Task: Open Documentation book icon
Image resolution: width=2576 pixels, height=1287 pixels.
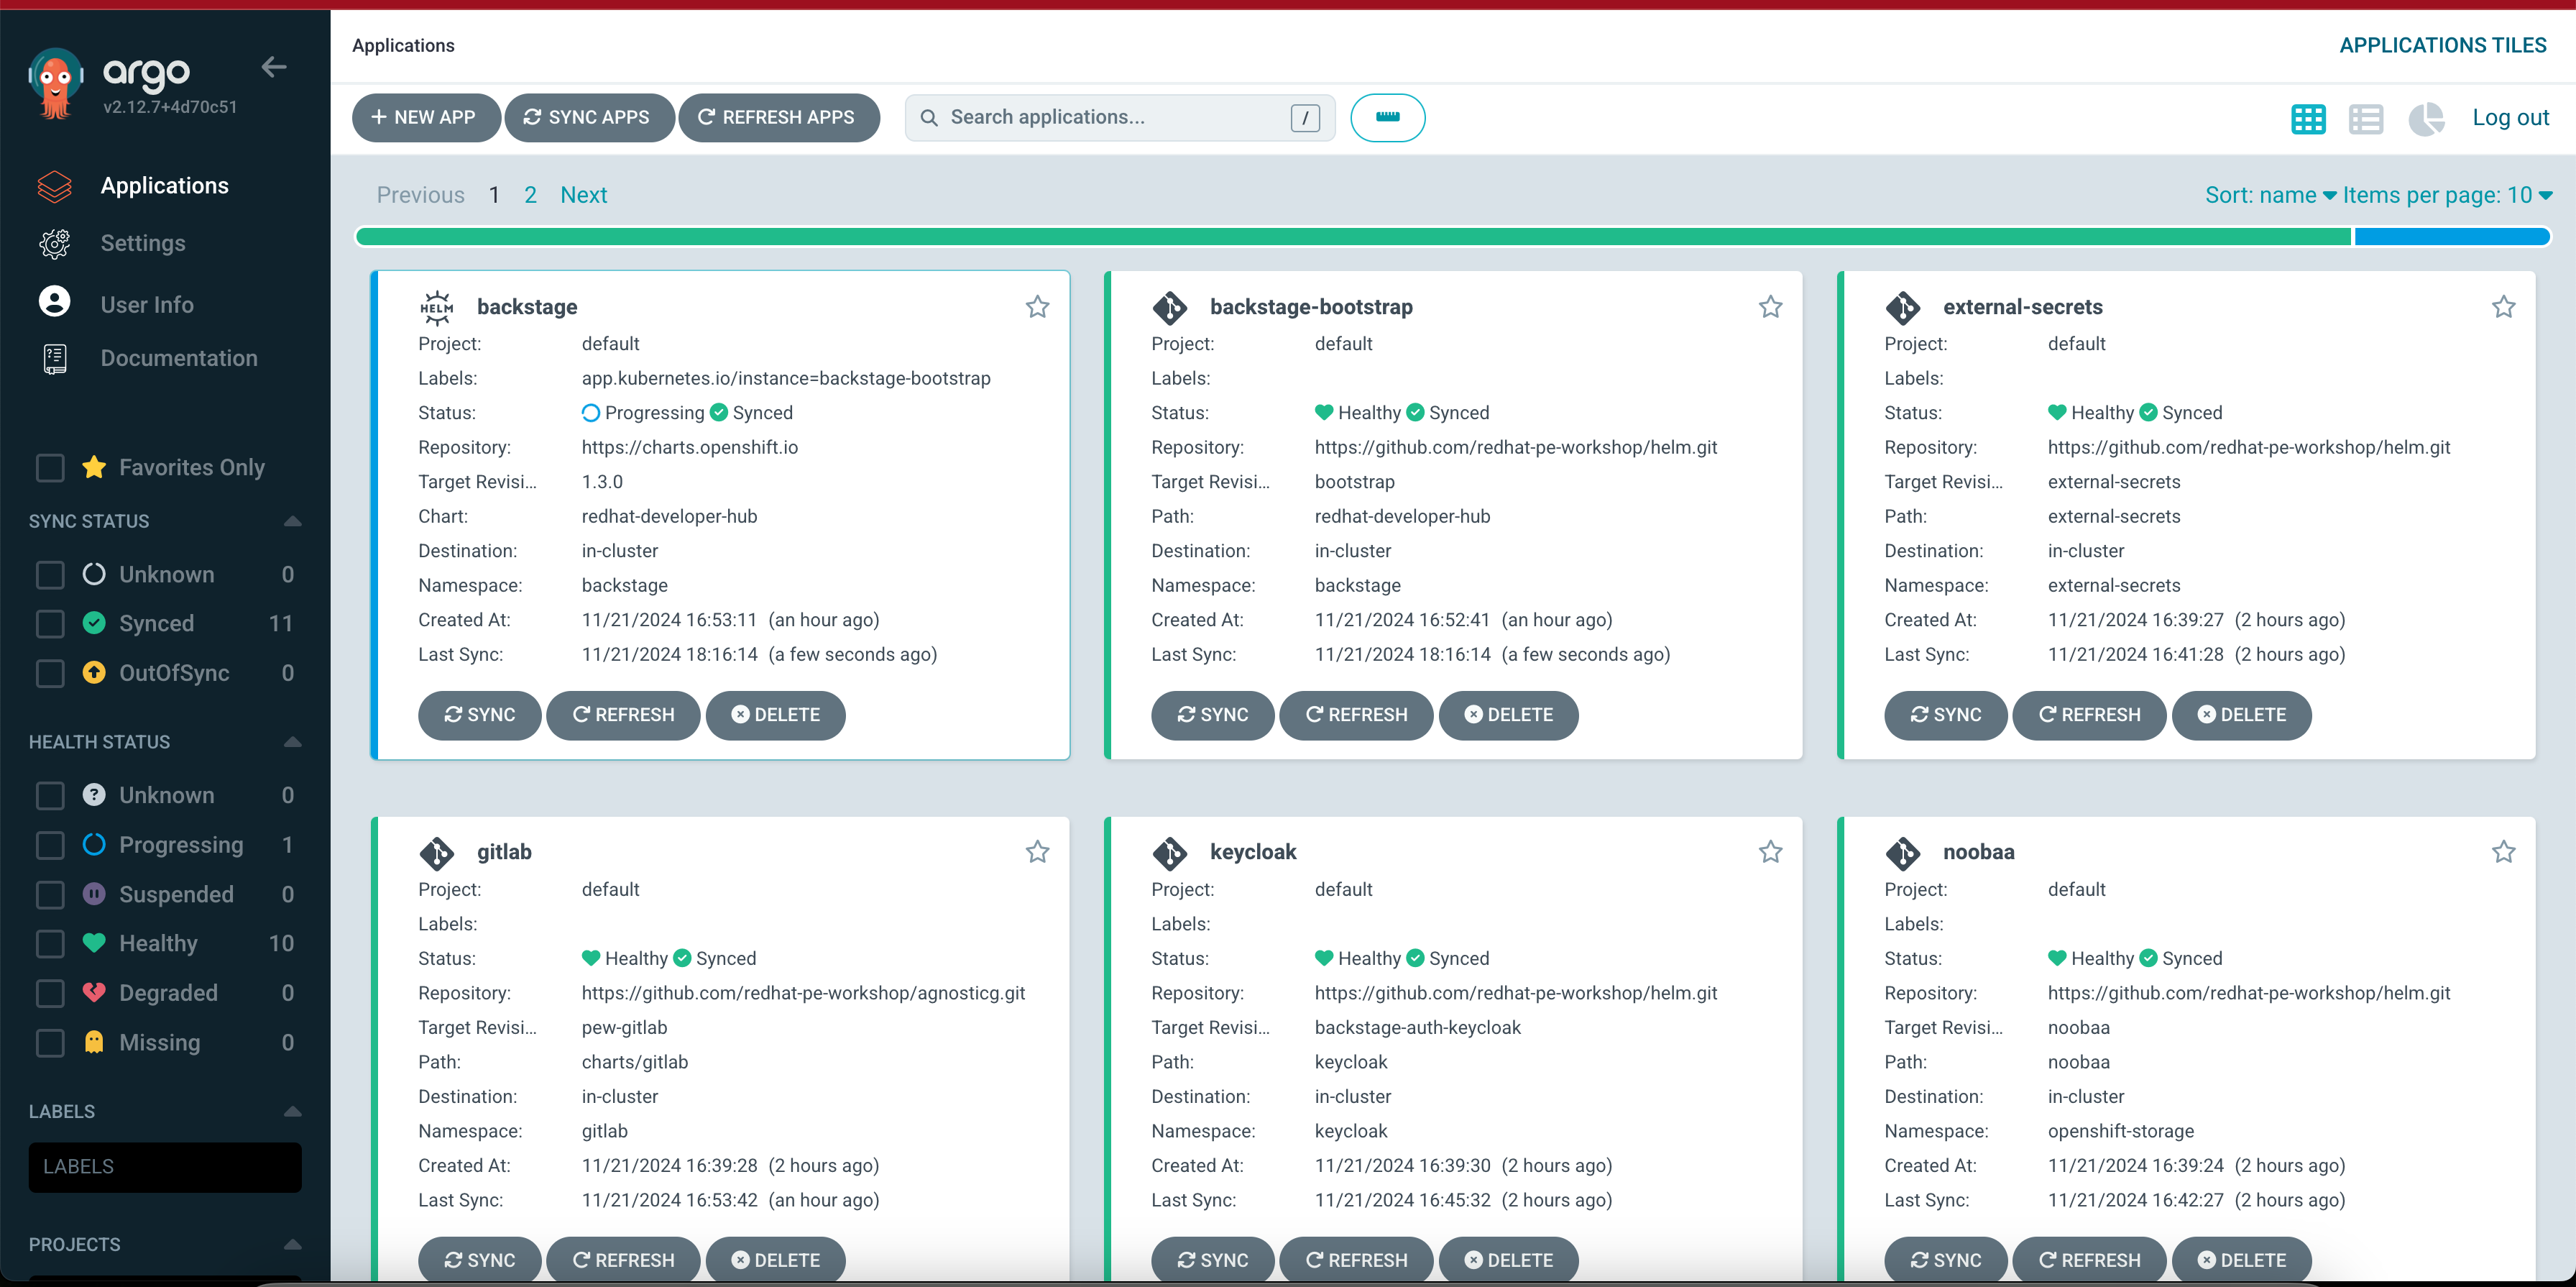Action: 54,359
